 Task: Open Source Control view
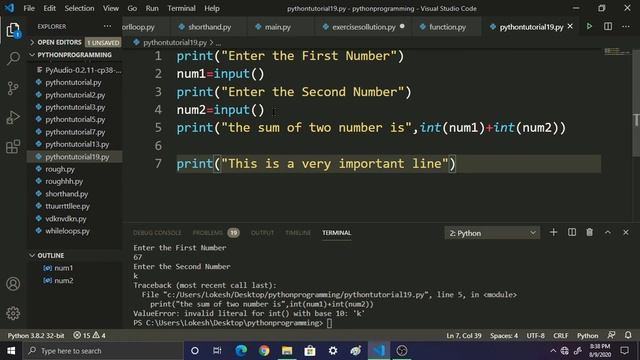pos(13,88)
